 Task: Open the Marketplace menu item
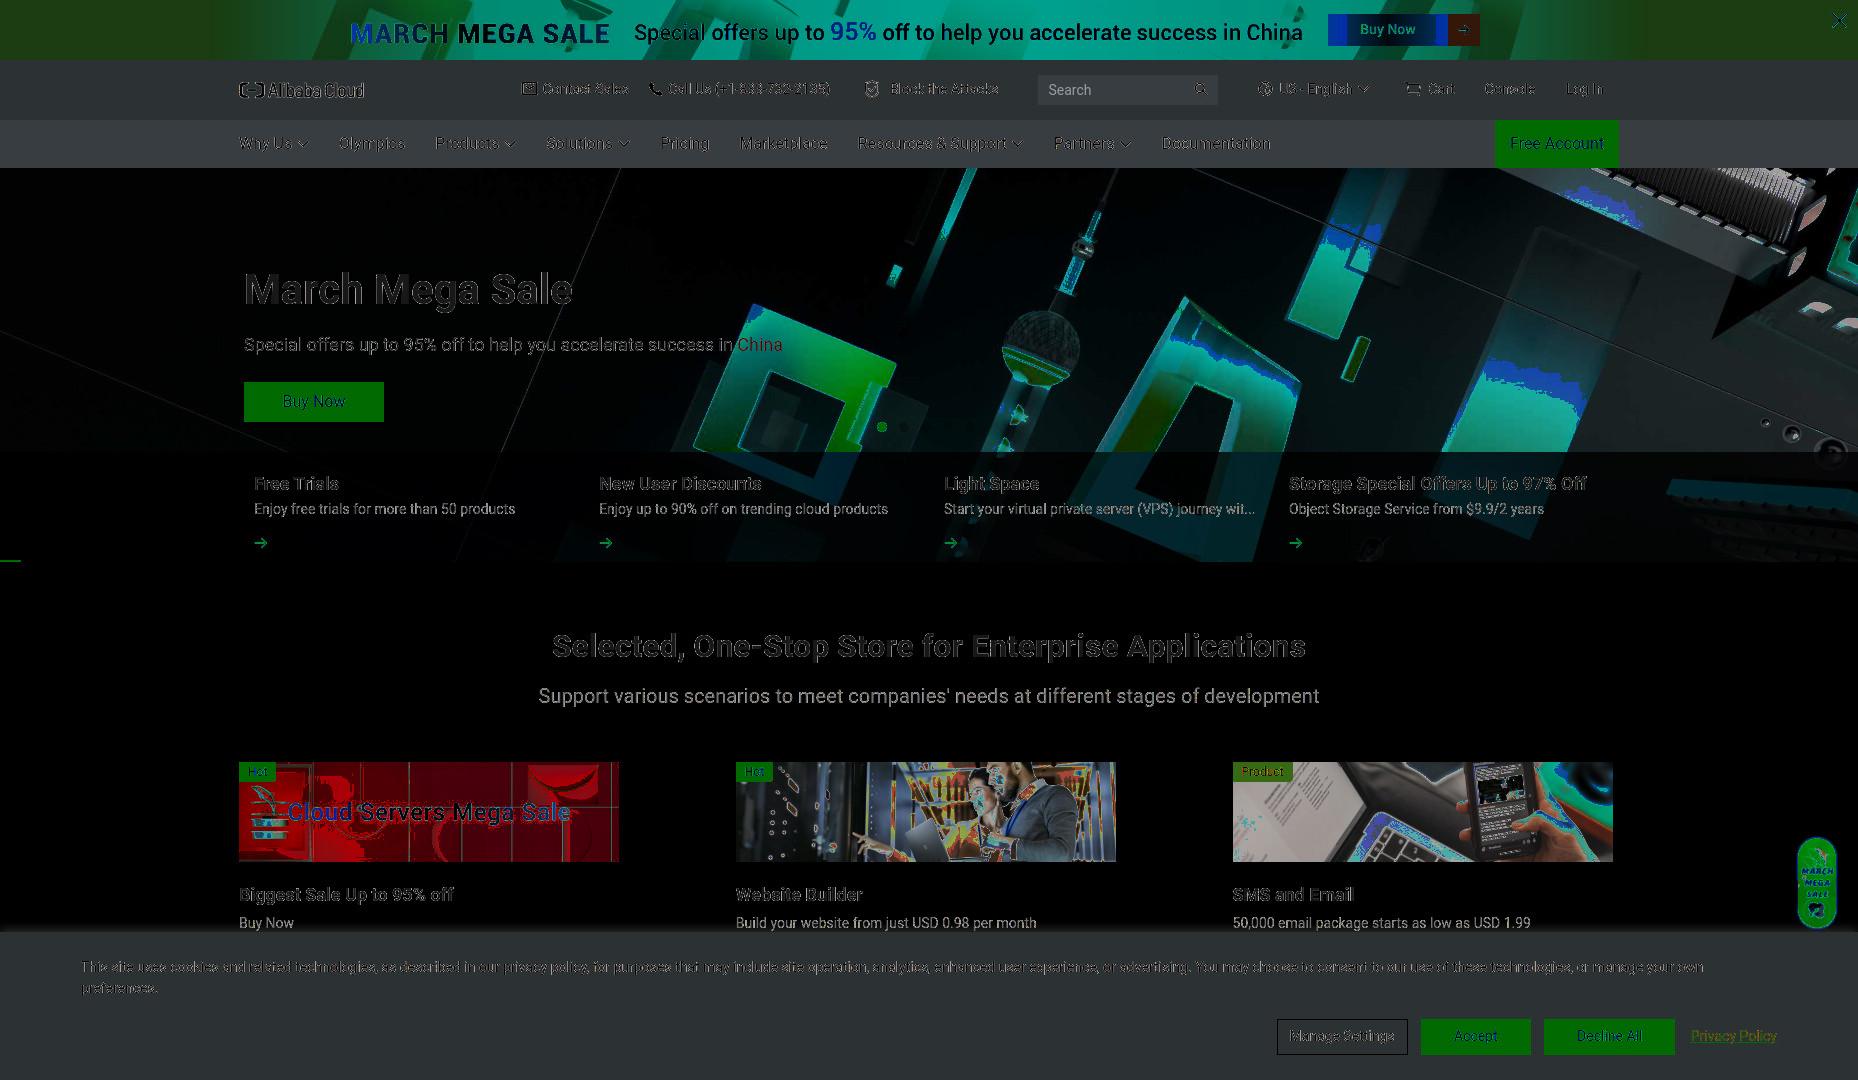pos(784,143)
